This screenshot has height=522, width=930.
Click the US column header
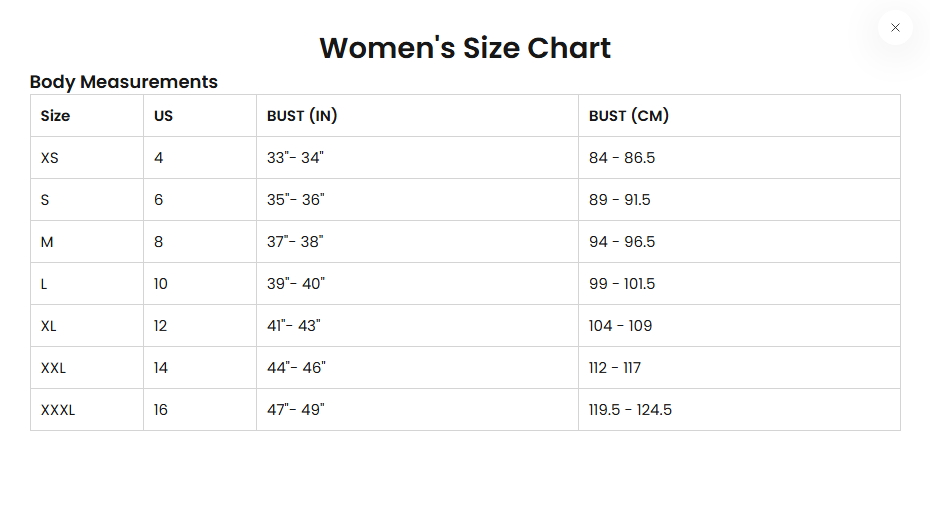pyautogui.click(x=163, y=116)
